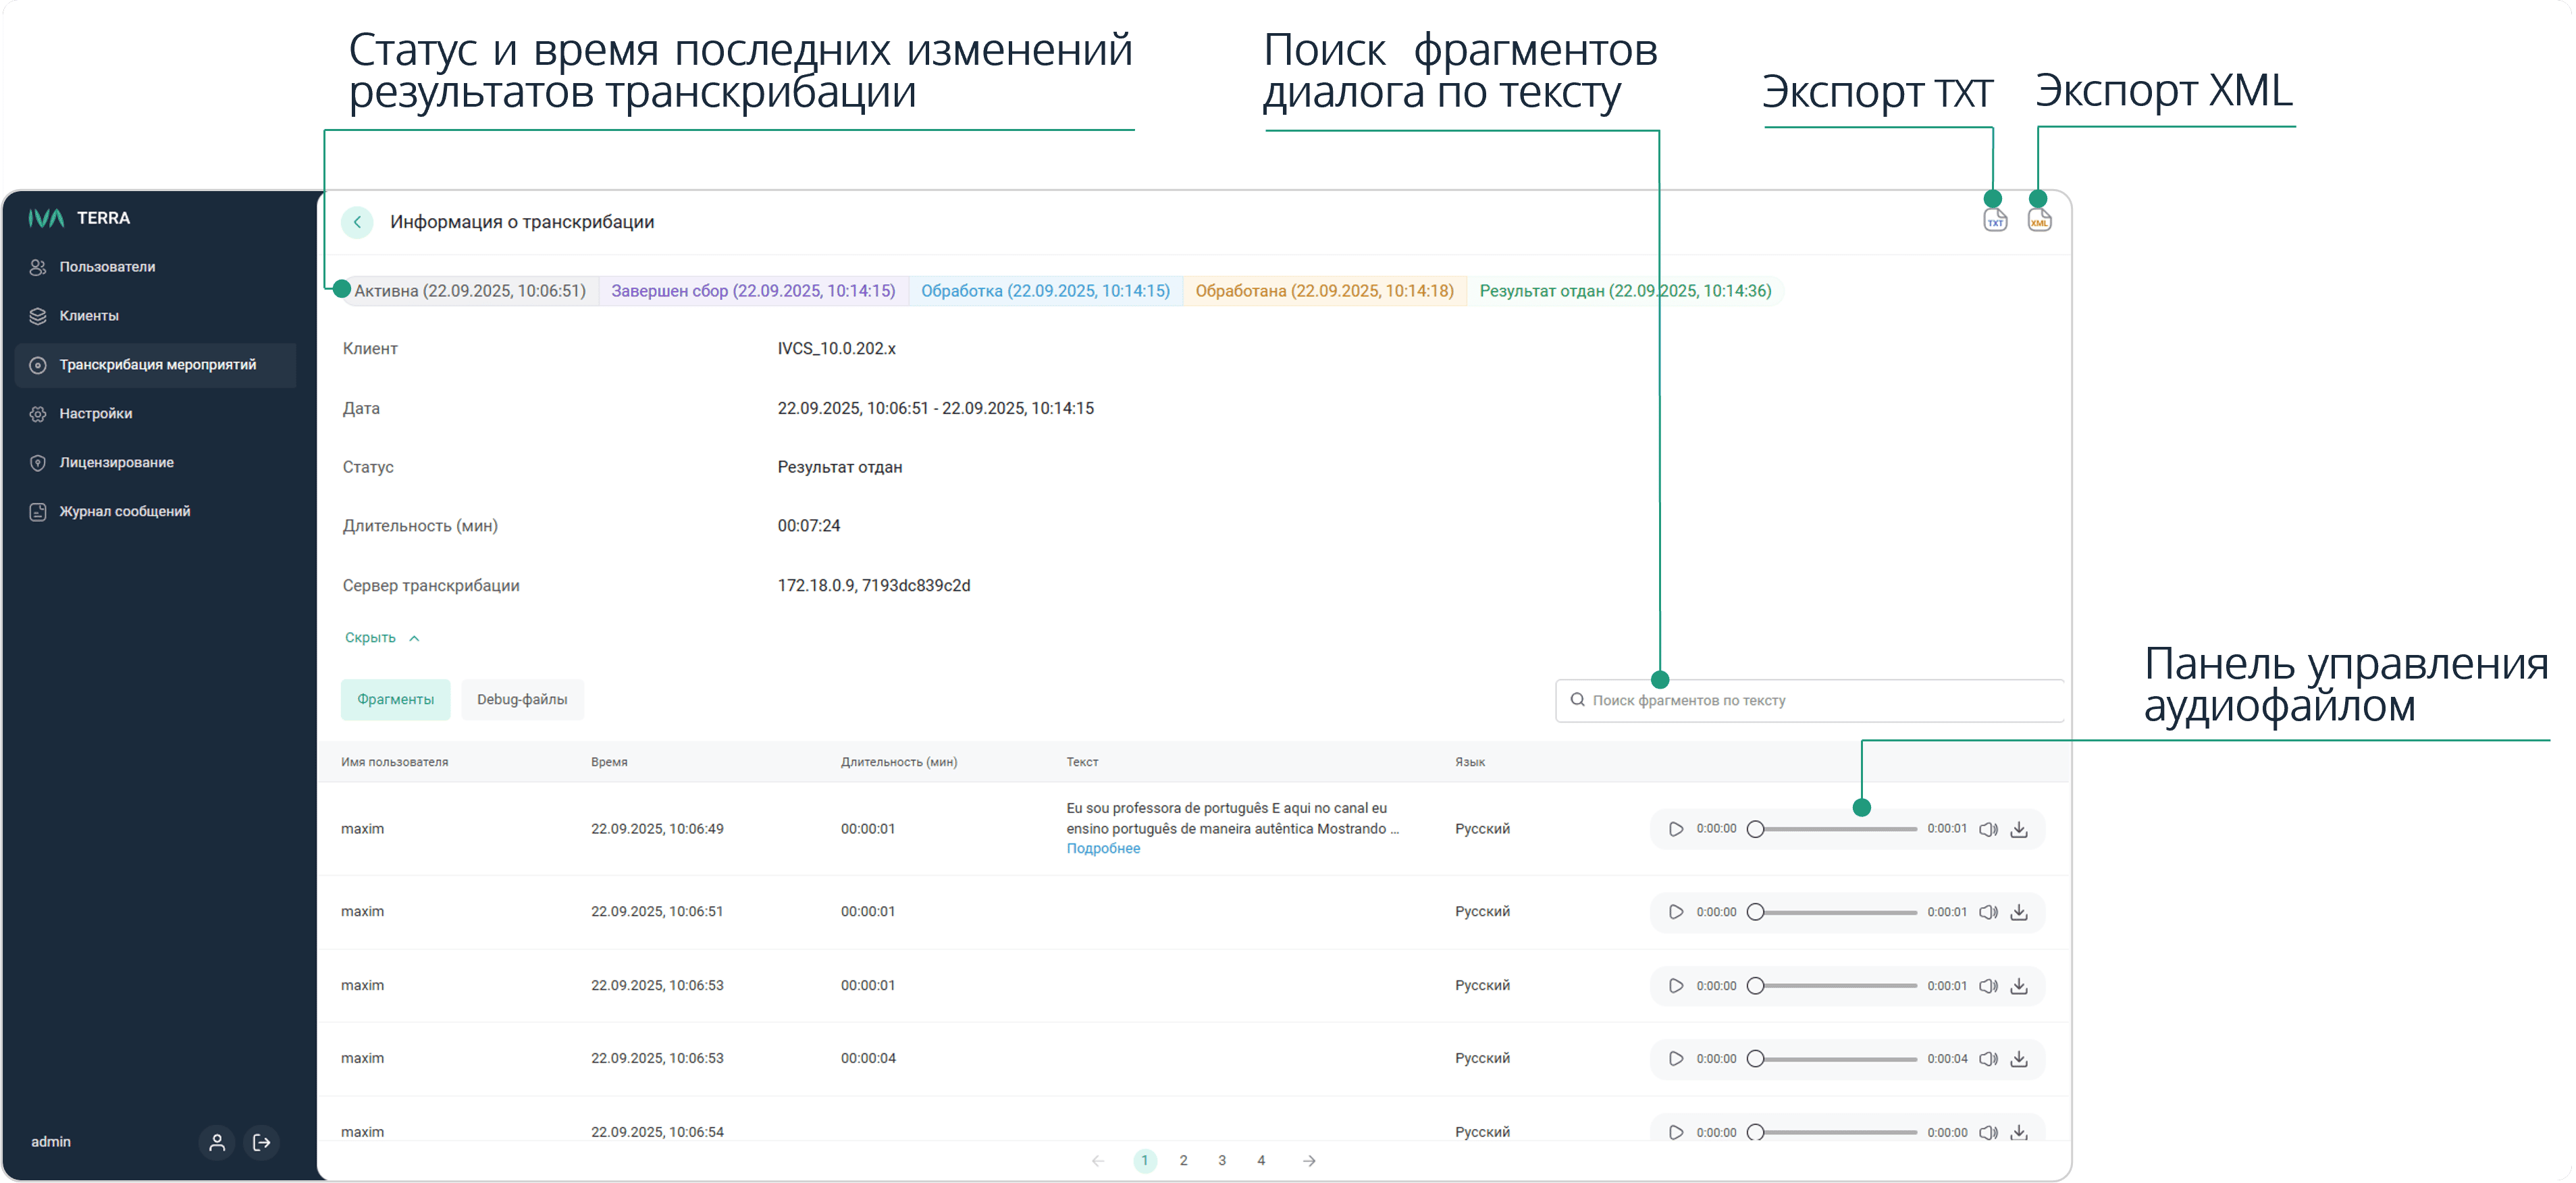This screenshot has height=1183, width=2576.
Task: Mute volume on the 00:00:04 fragment player
Action: coord(1988,1059)
